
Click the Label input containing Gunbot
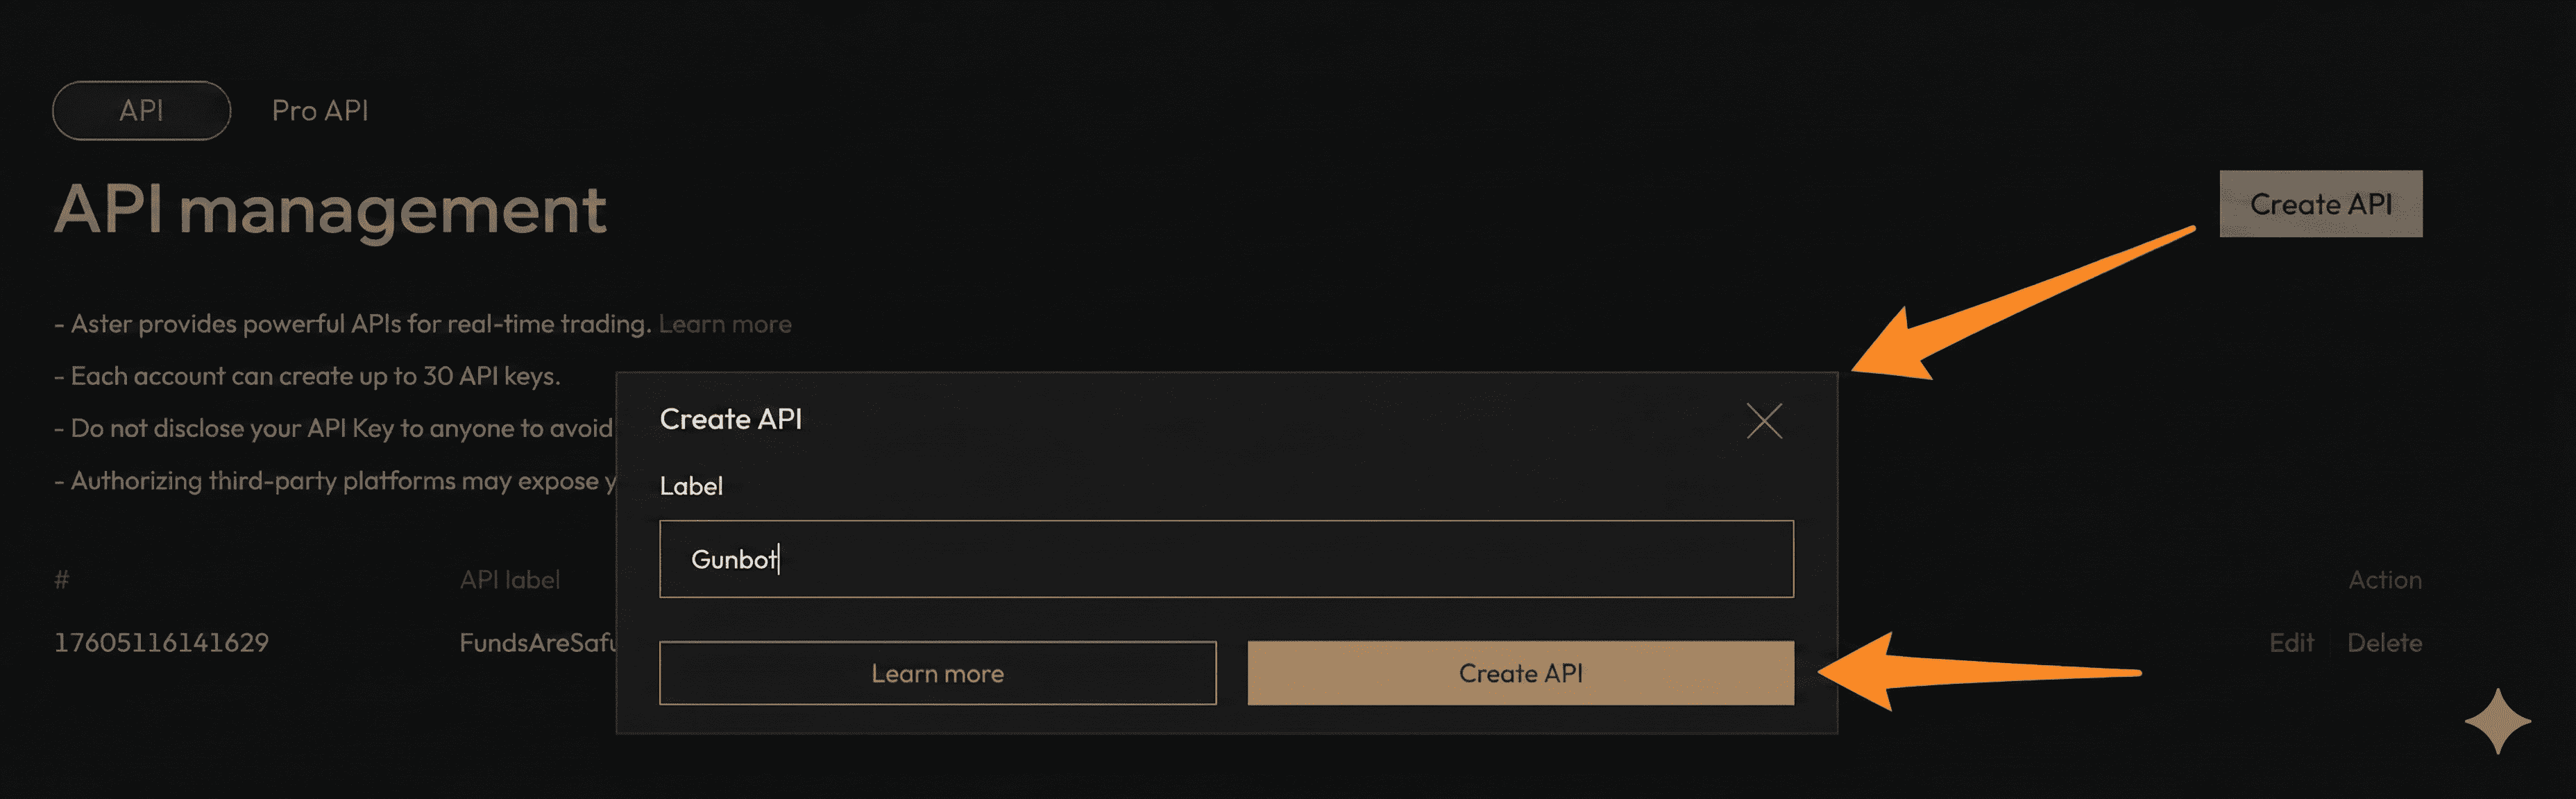point(1226,559)
